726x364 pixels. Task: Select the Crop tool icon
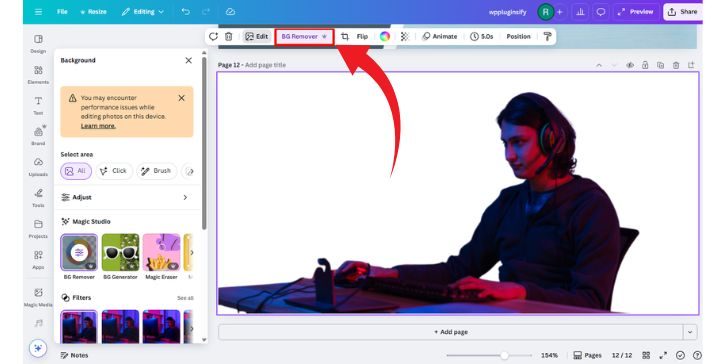345,37
